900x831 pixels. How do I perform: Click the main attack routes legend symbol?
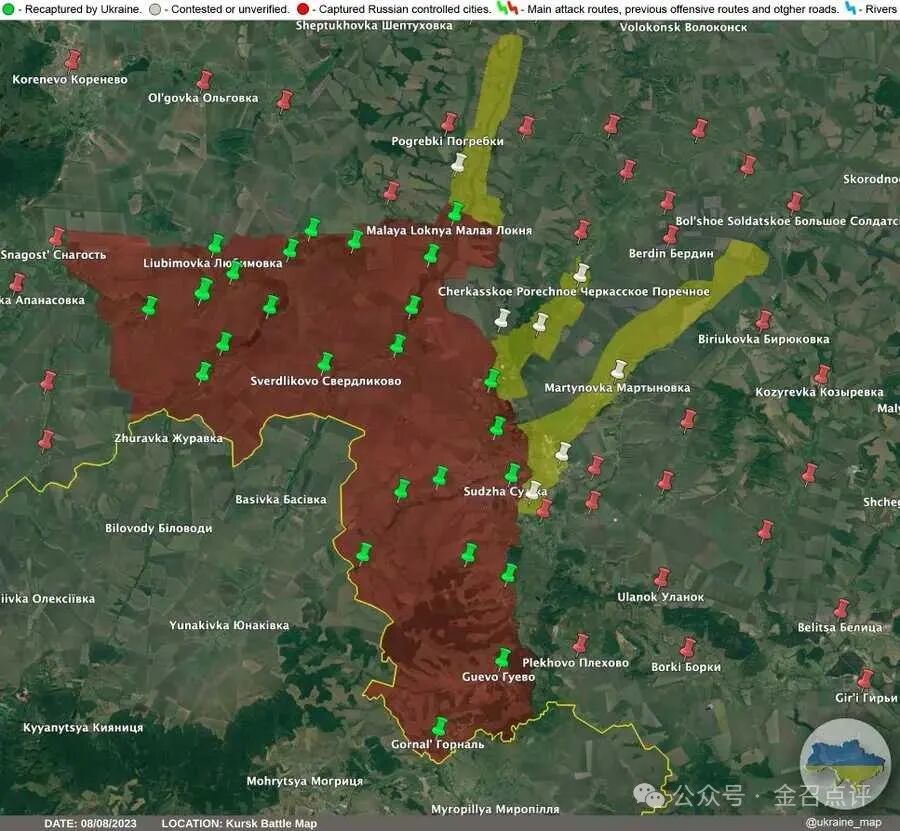click(507, 9)
